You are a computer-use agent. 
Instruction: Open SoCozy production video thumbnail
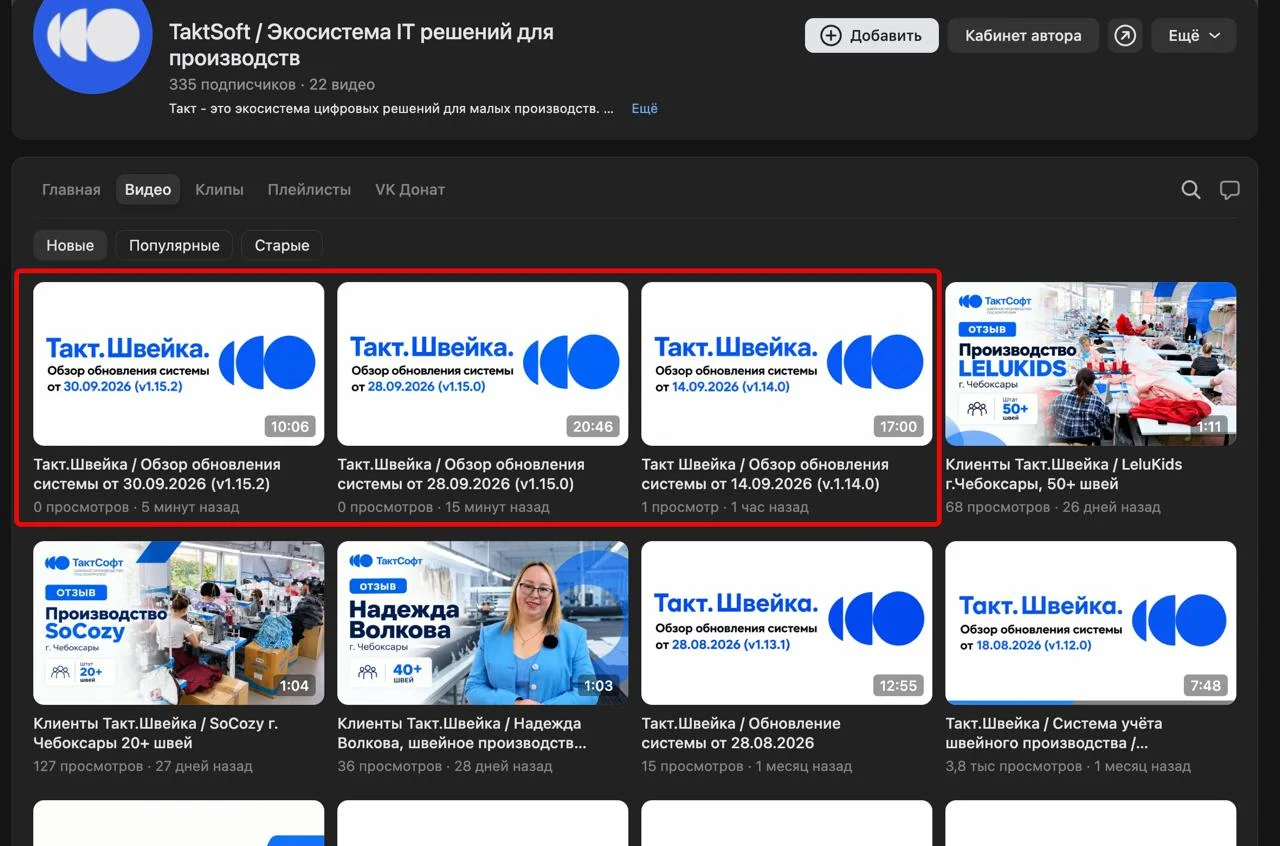click(179, 623)
